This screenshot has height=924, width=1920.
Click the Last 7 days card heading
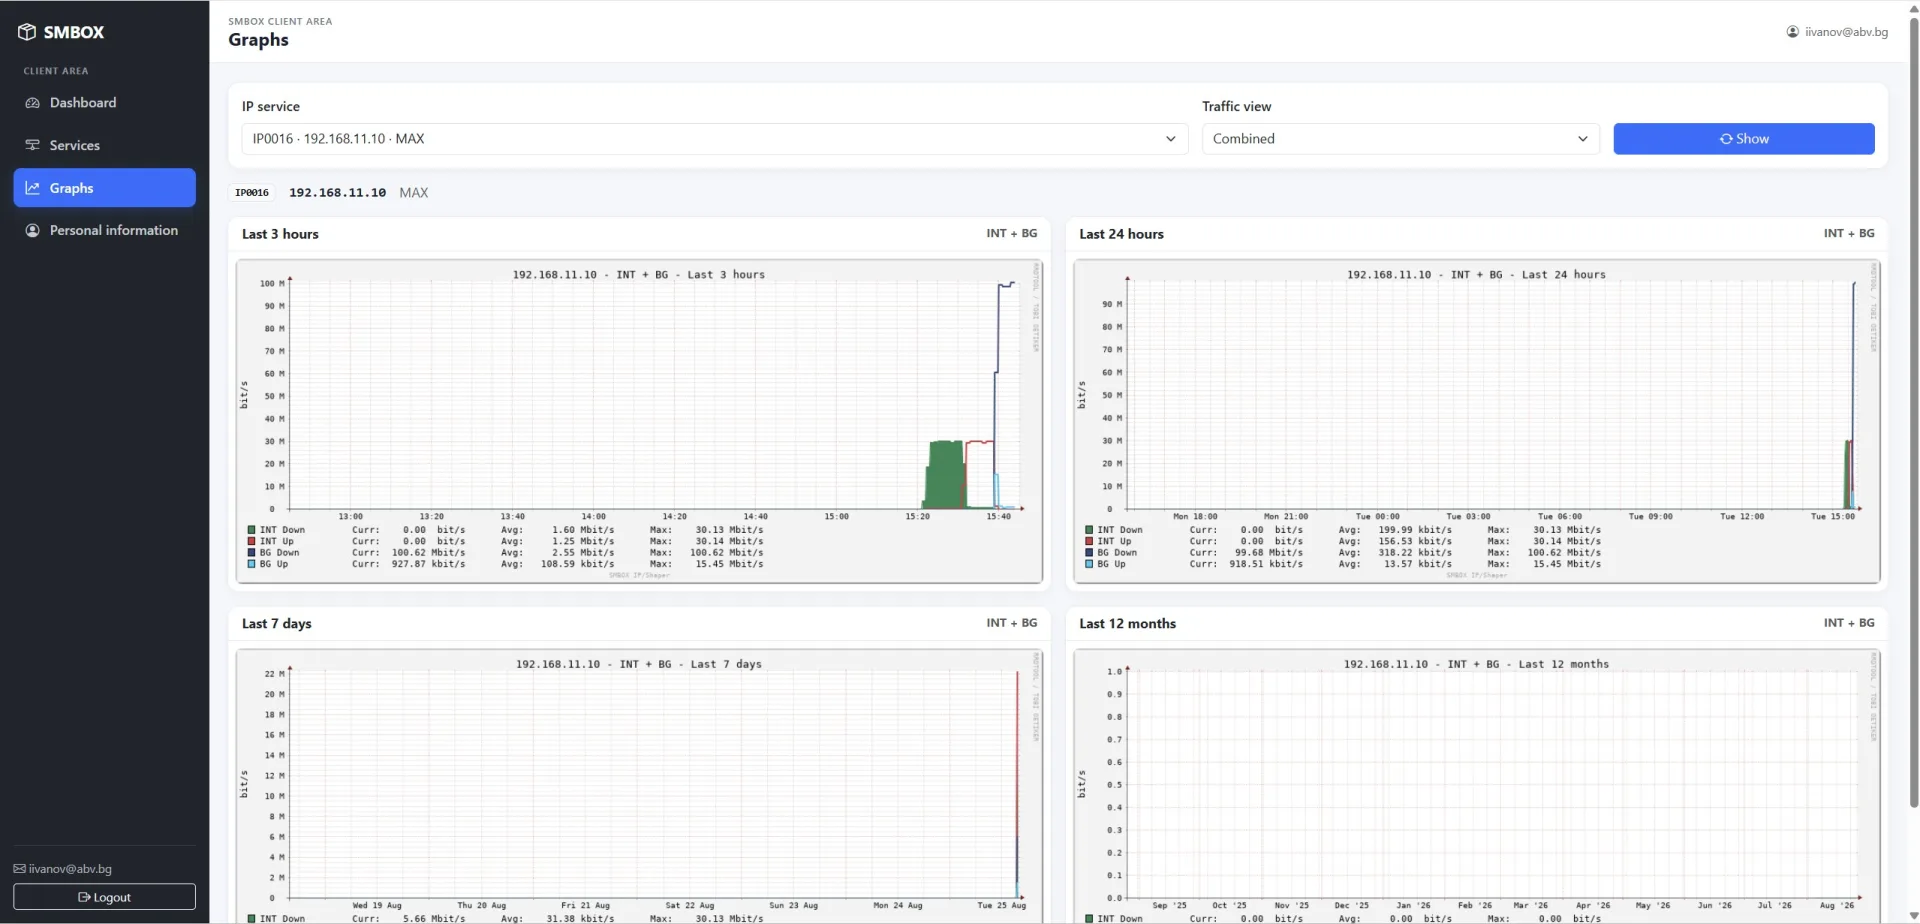[x=277, y=624]
